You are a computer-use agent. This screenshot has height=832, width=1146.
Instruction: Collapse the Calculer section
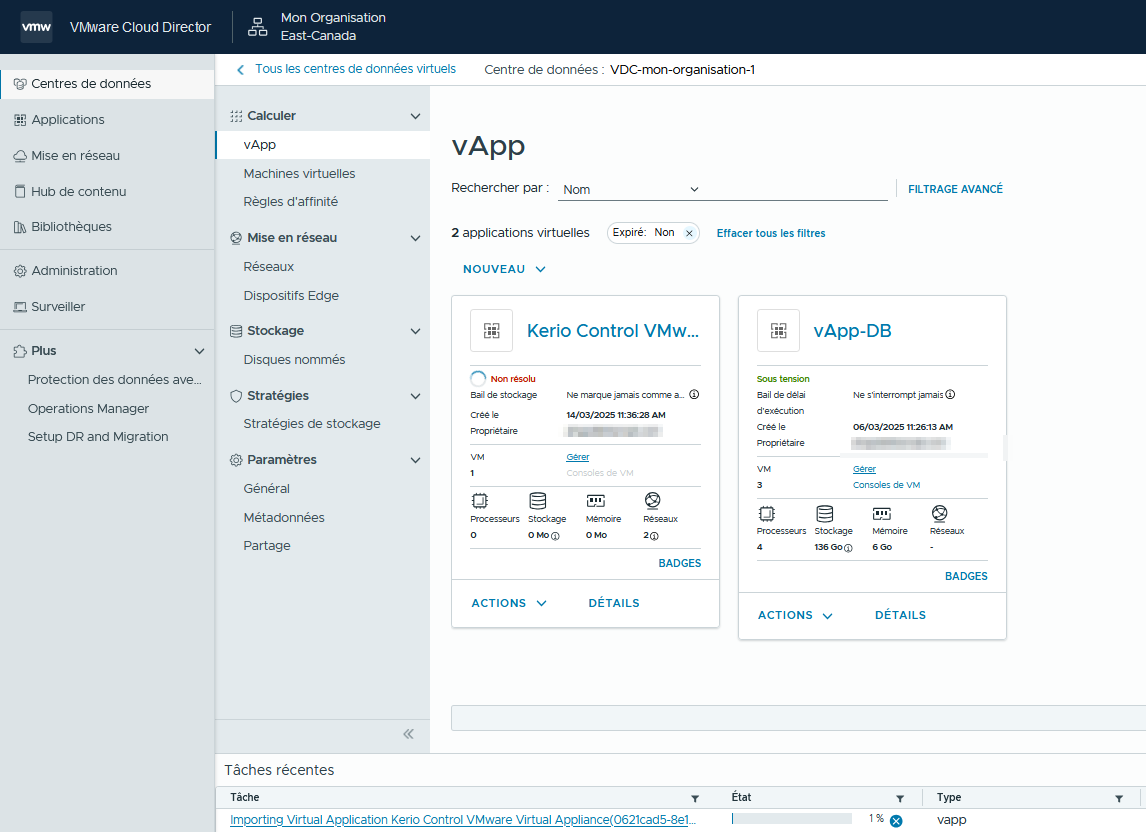415,116
